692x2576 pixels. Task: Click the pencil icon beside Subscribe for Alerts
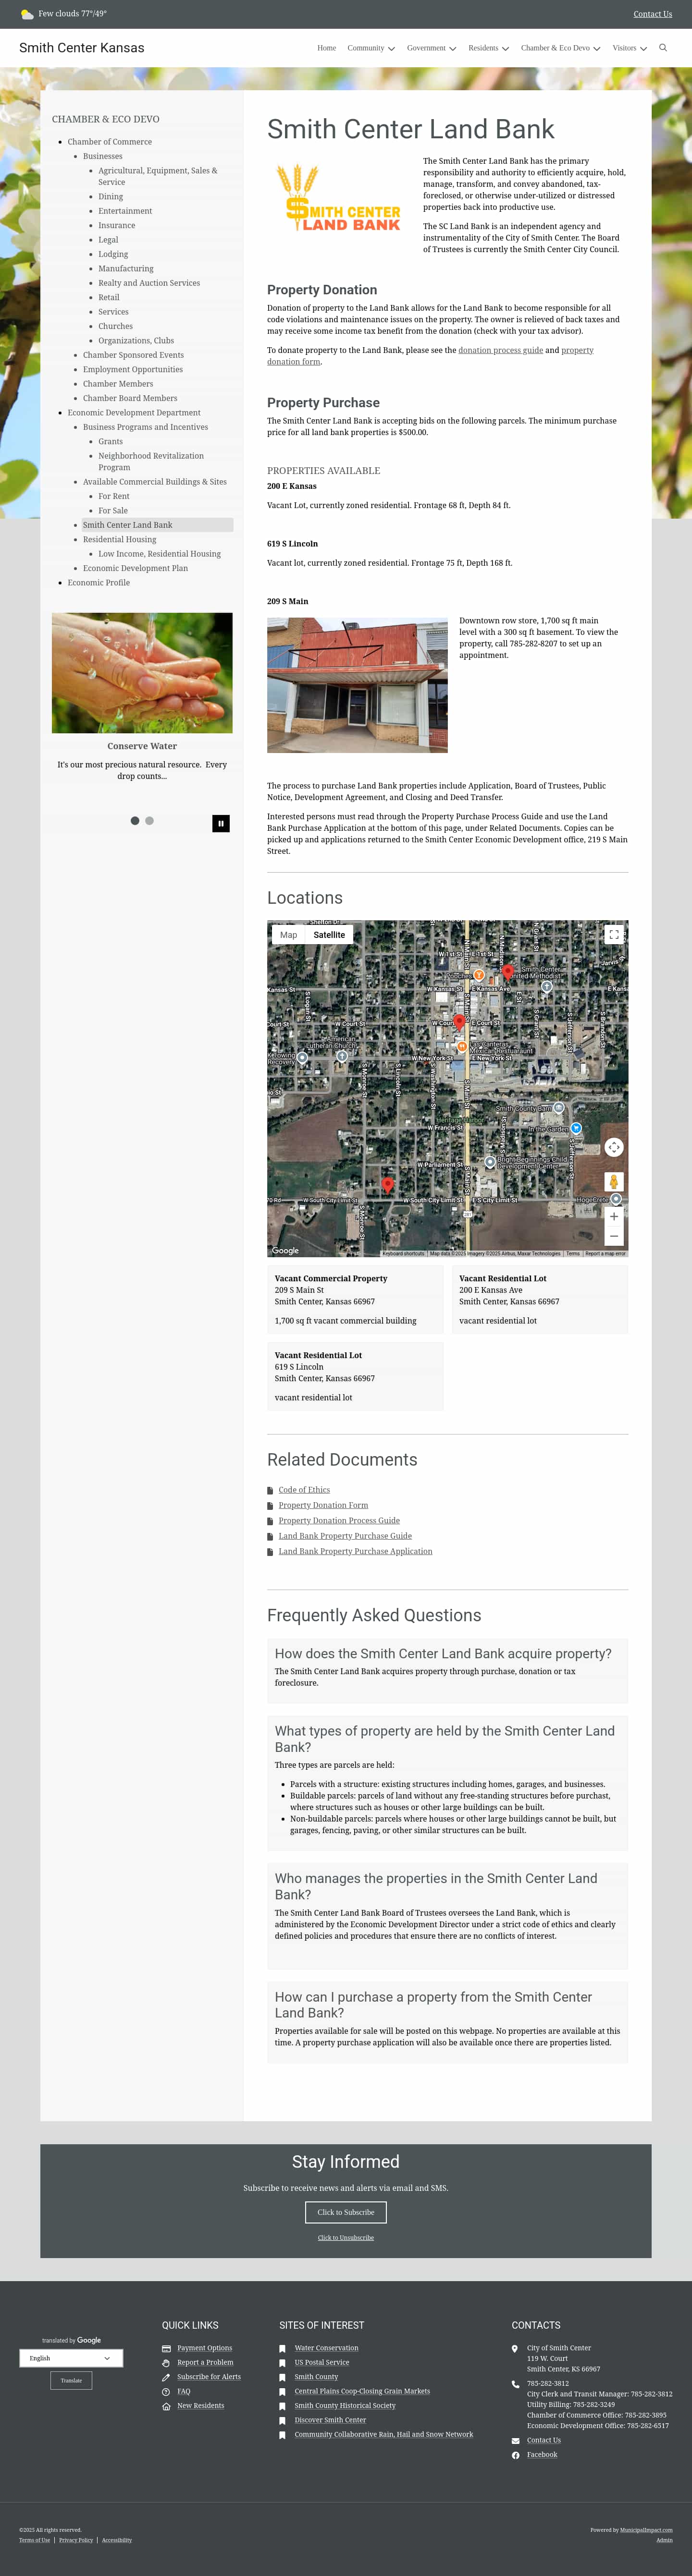pos(166,2377)
